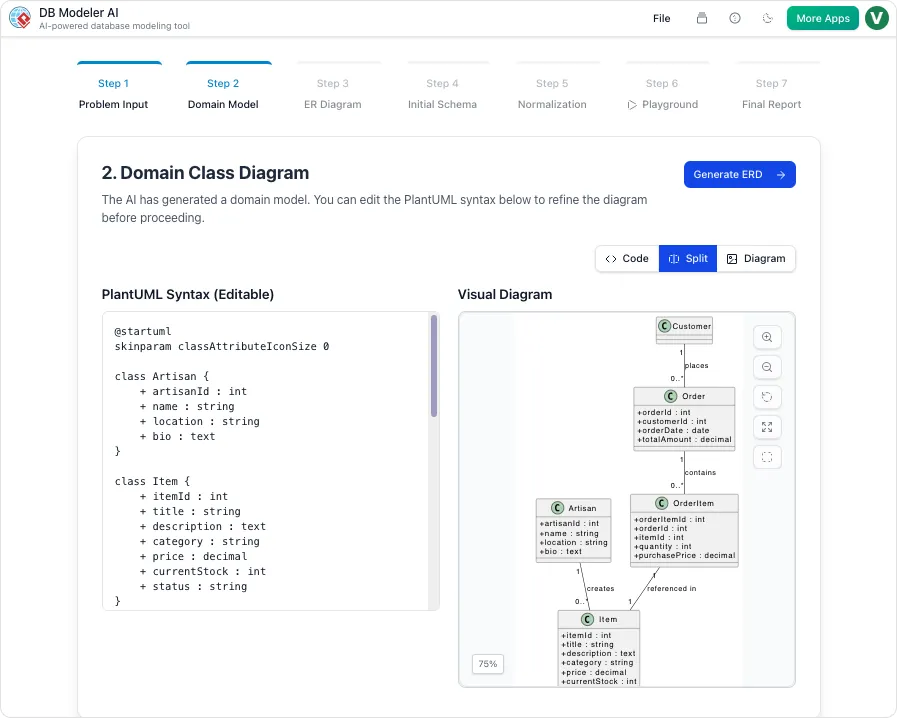Open More Apps
Image resolution: width=897 pixels, height=718 pixels.
[822, 18]
